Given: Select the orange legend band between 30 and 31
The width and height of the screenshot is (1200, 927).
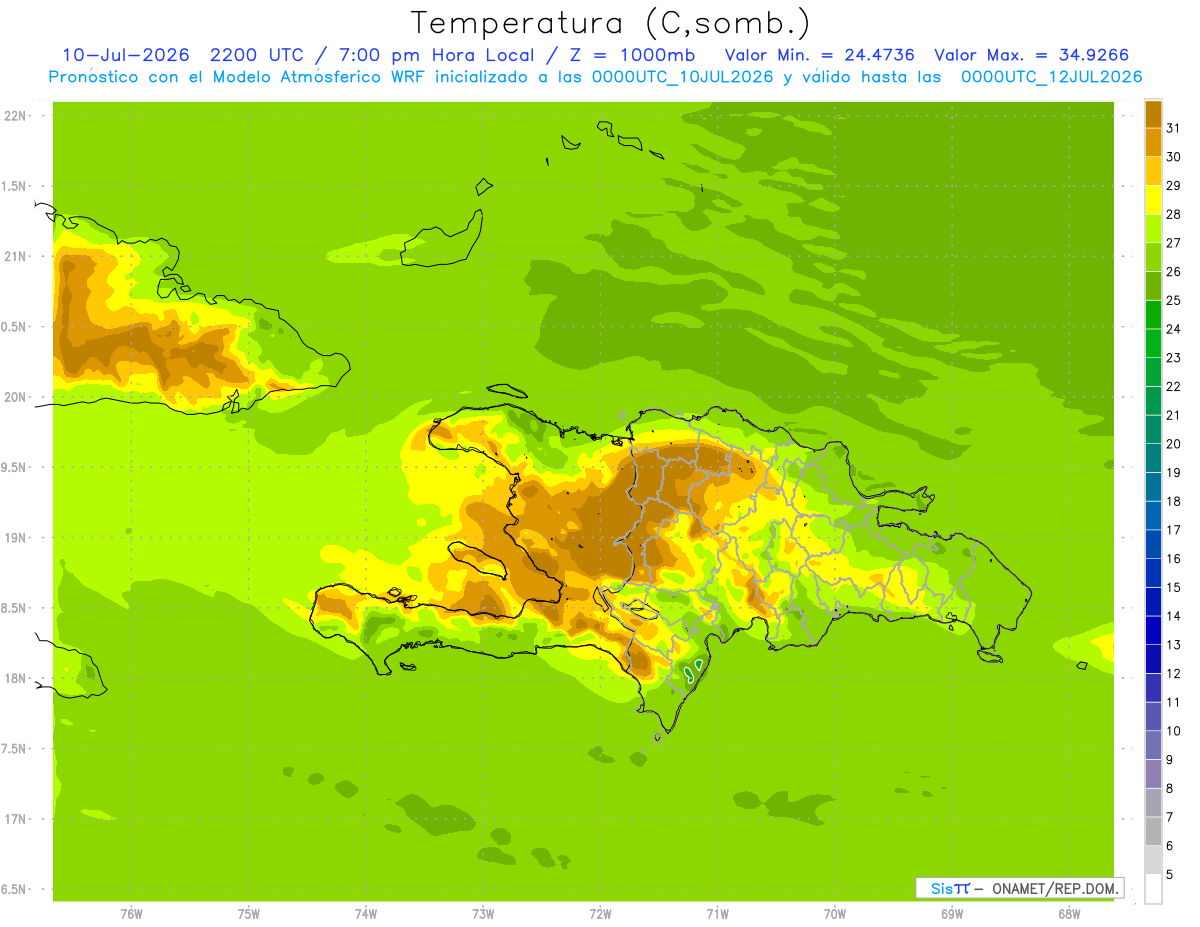Looking at the screenshot, I should pyautogui.click(x=1153, y=142).
